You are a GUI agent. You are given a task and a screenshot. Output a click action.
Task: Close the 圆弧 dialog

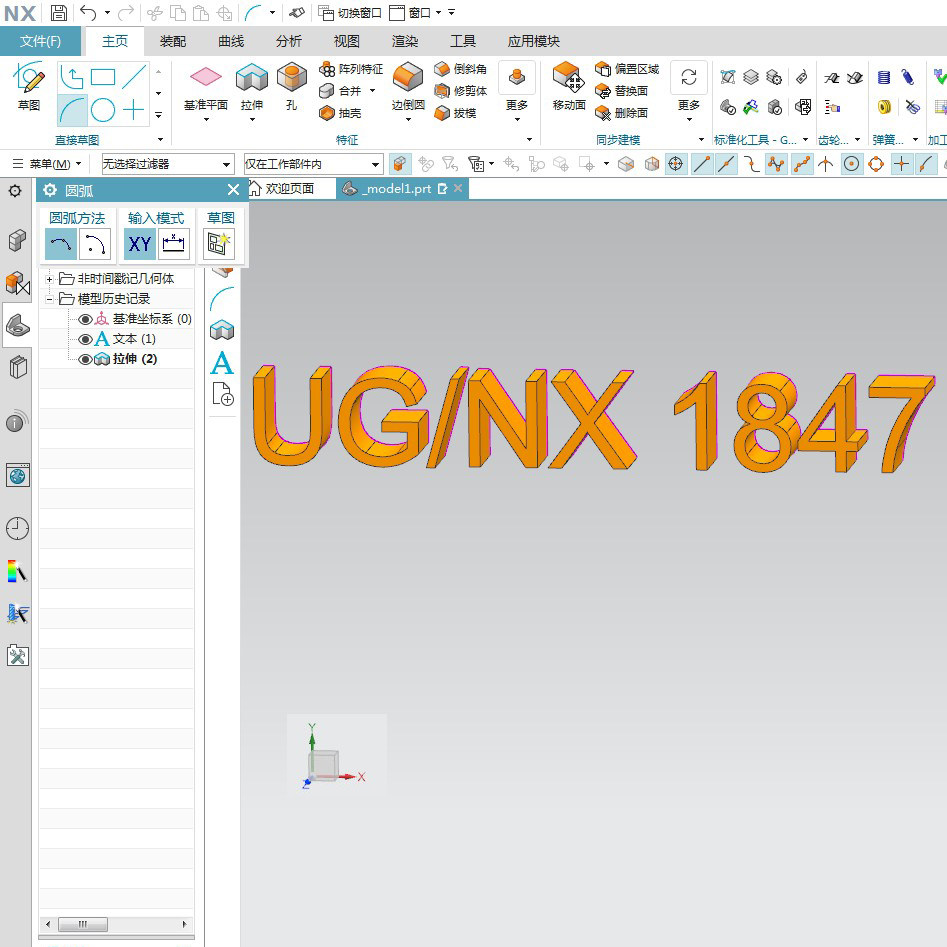[x=233, y=190]
